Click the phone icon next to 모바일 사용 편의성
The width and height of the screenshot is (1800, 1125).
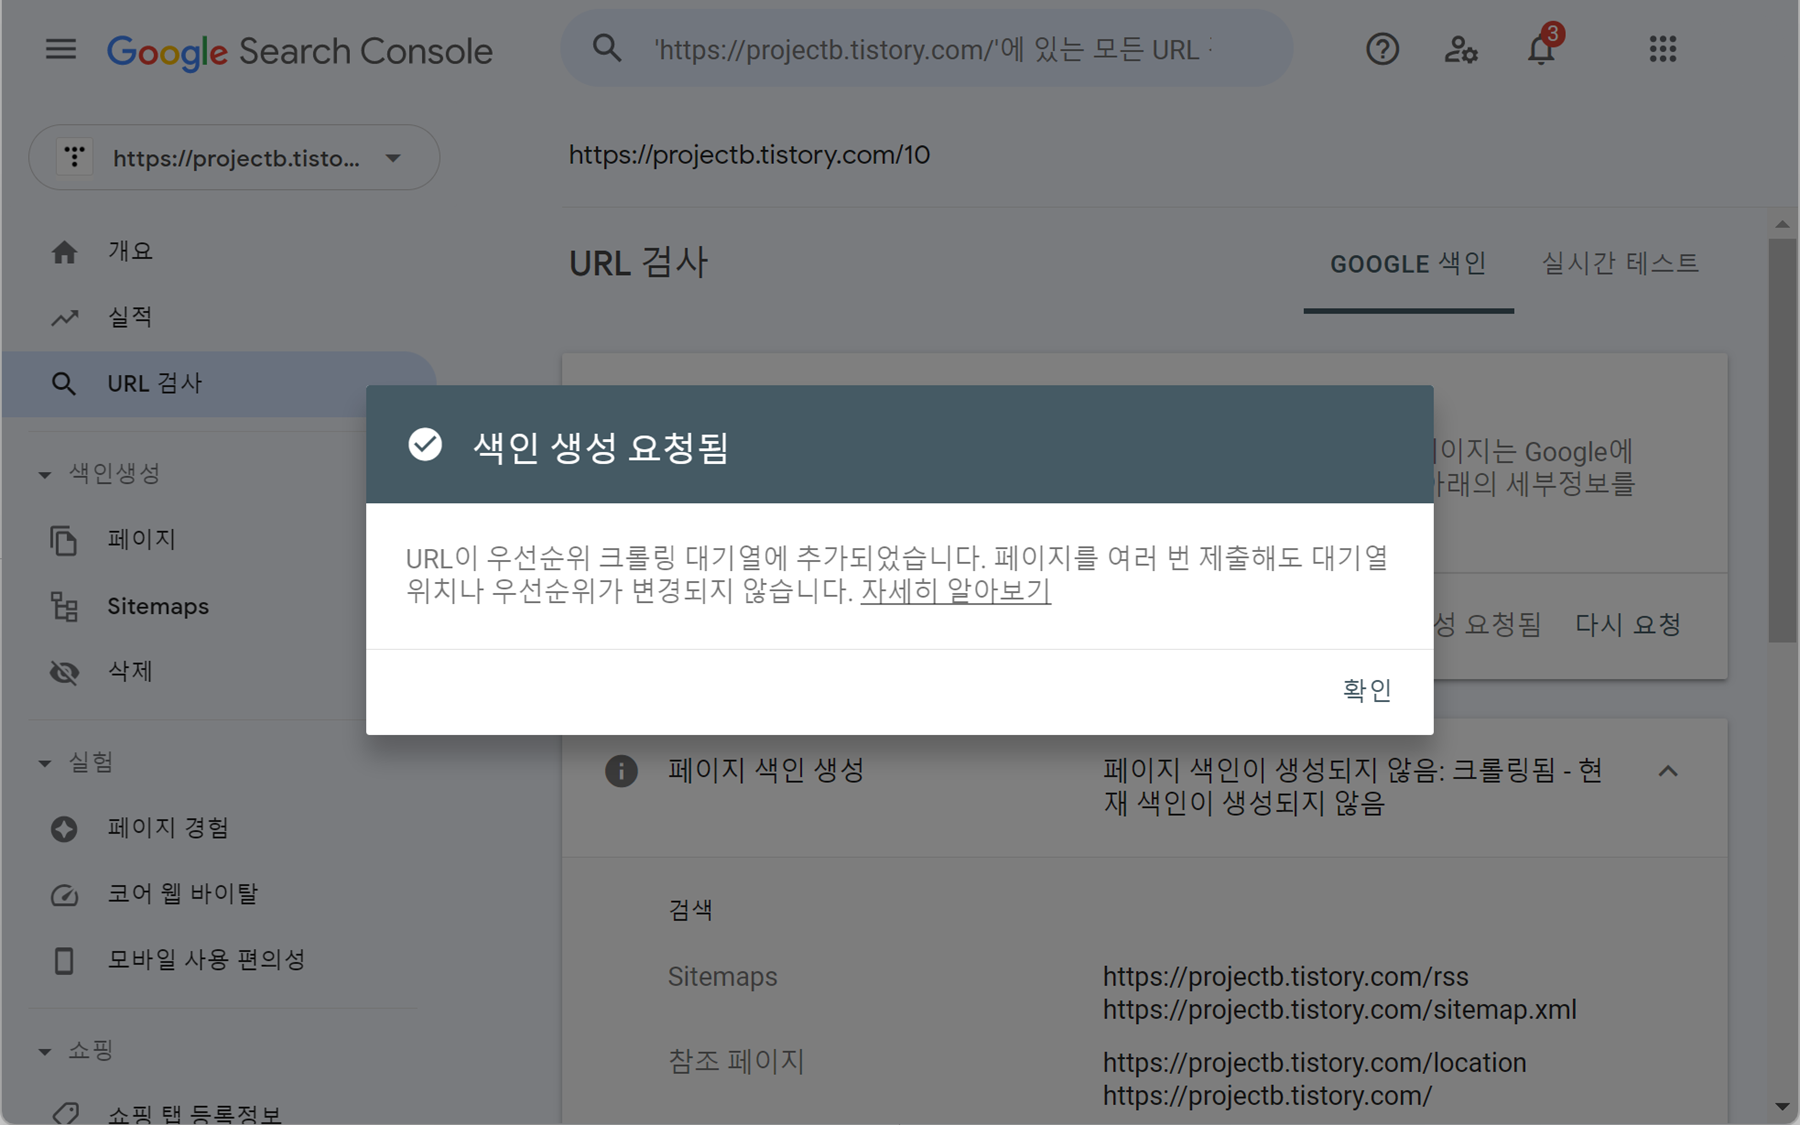click(x=64, y=961)
